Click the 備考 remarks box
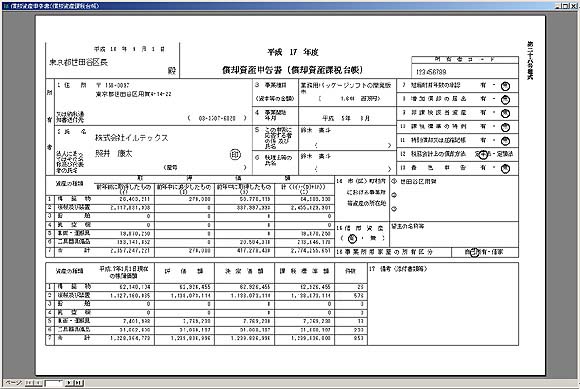580x389 pixels. tap(443, 304)
